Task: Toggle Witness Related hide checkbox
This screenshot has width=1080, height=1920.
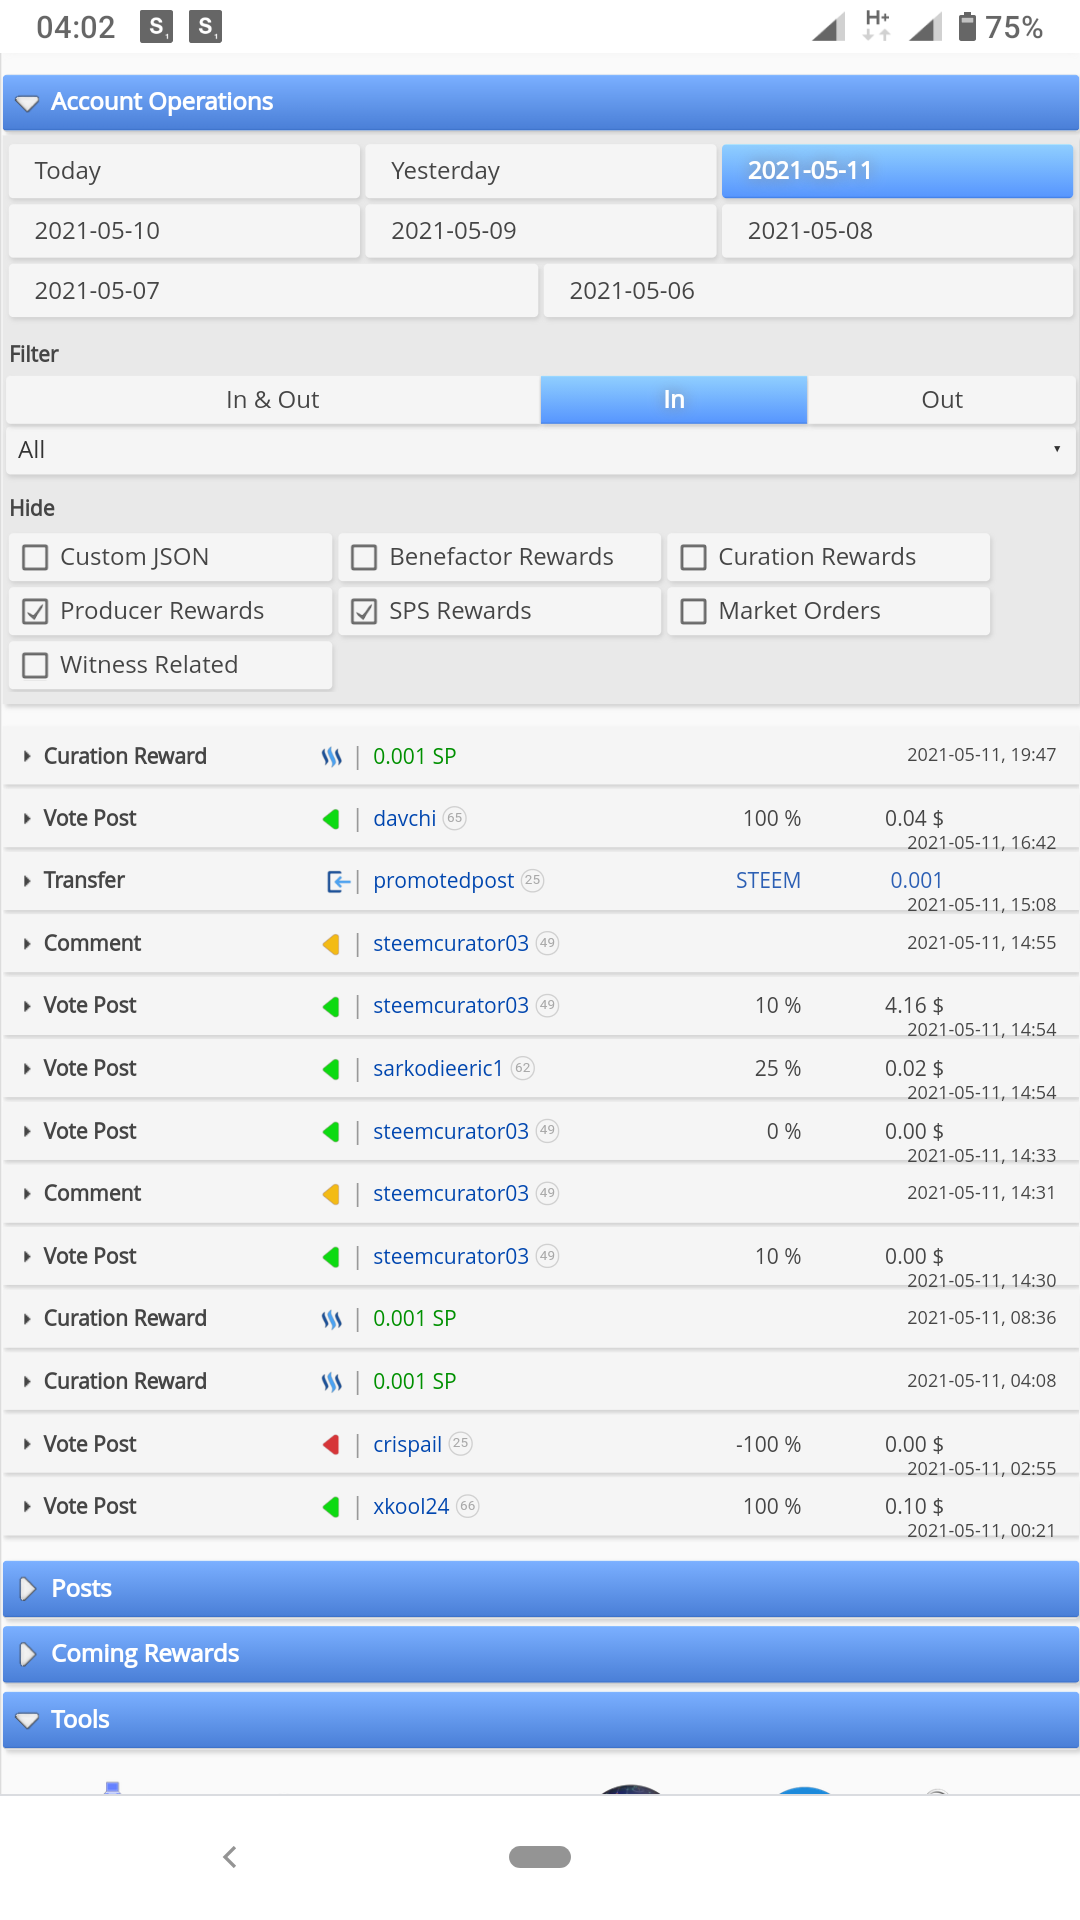Action: pos(35,665)
